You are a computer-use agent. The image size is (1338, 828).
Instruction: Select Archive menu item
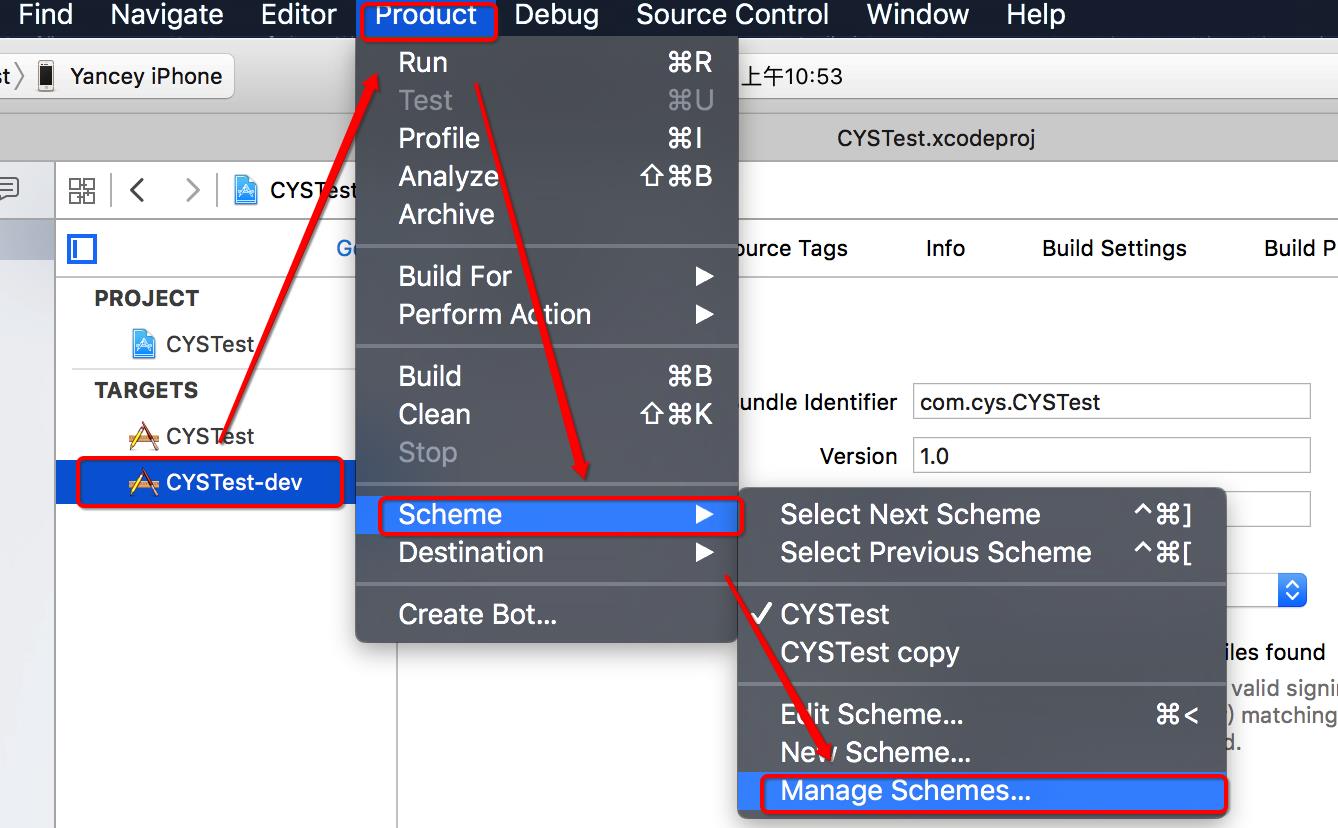[x=547, y=214]
